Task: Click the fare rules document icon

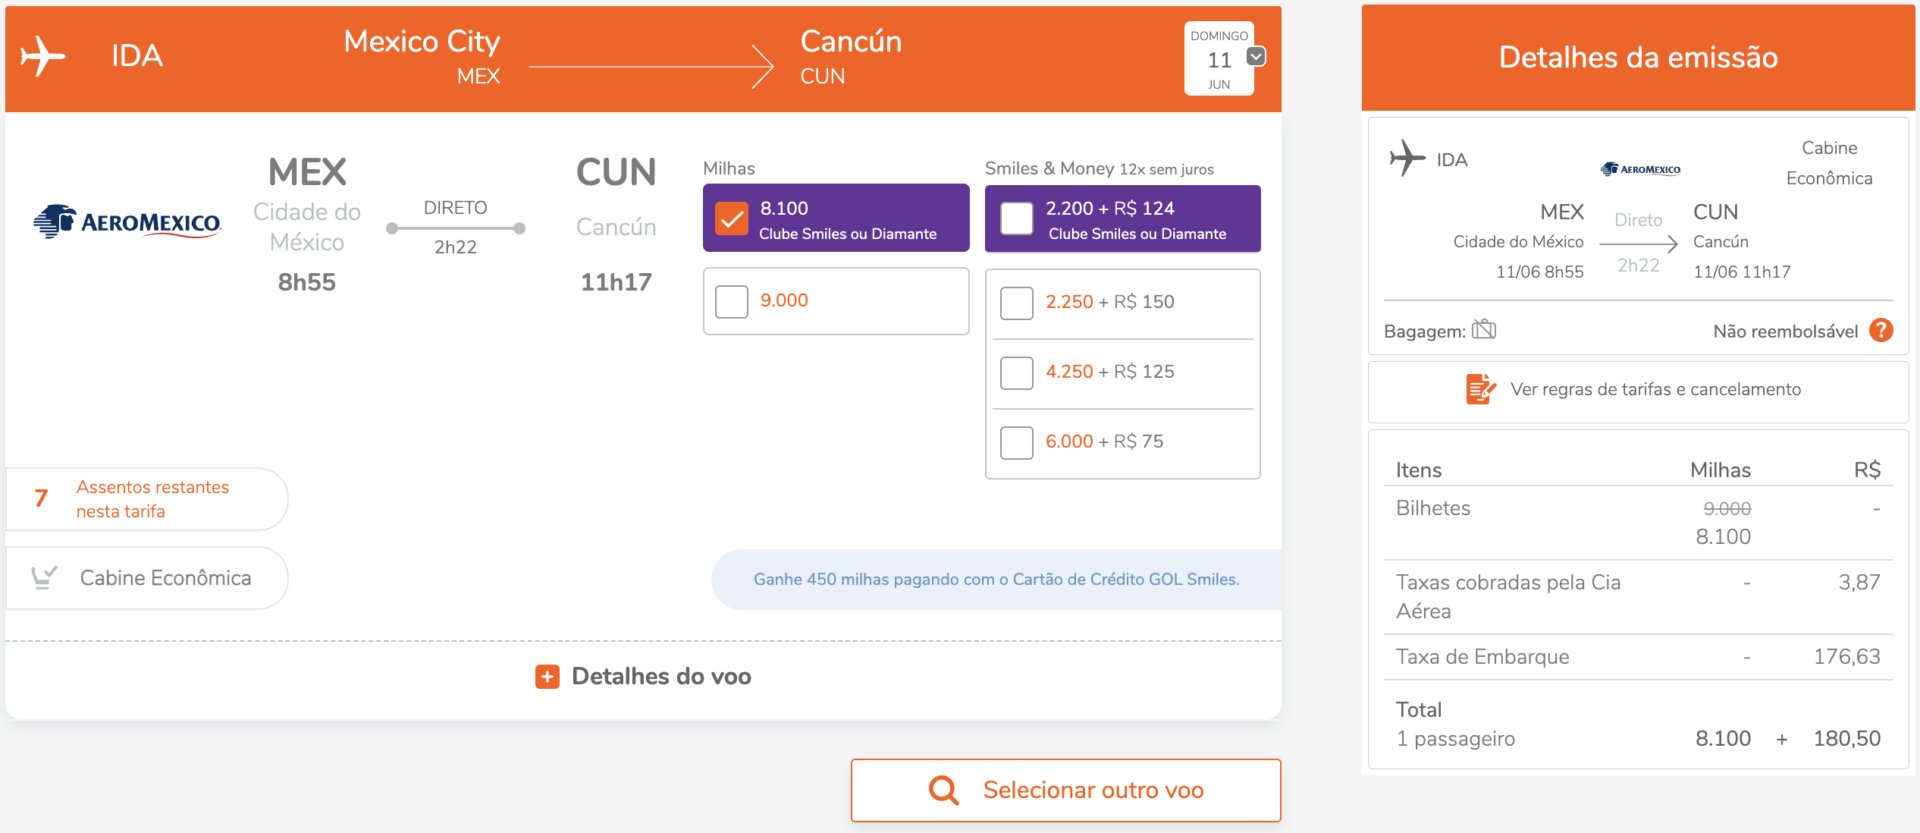Action: [1481, 388]
